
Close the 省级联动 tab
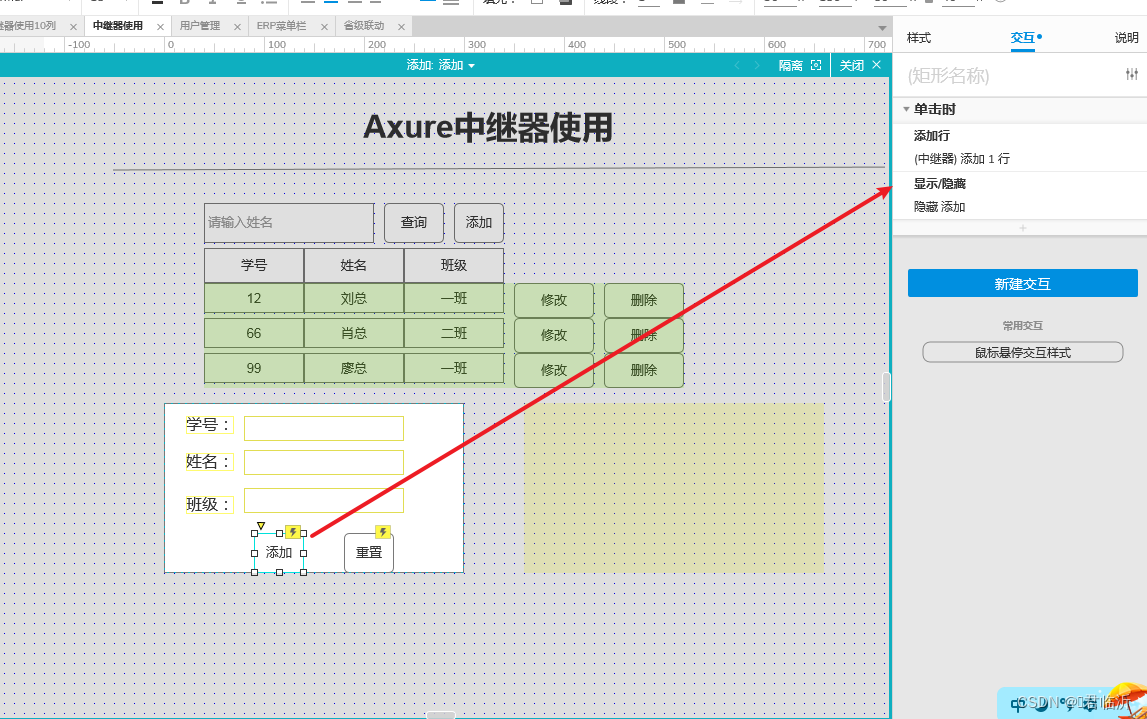(401, 26)
